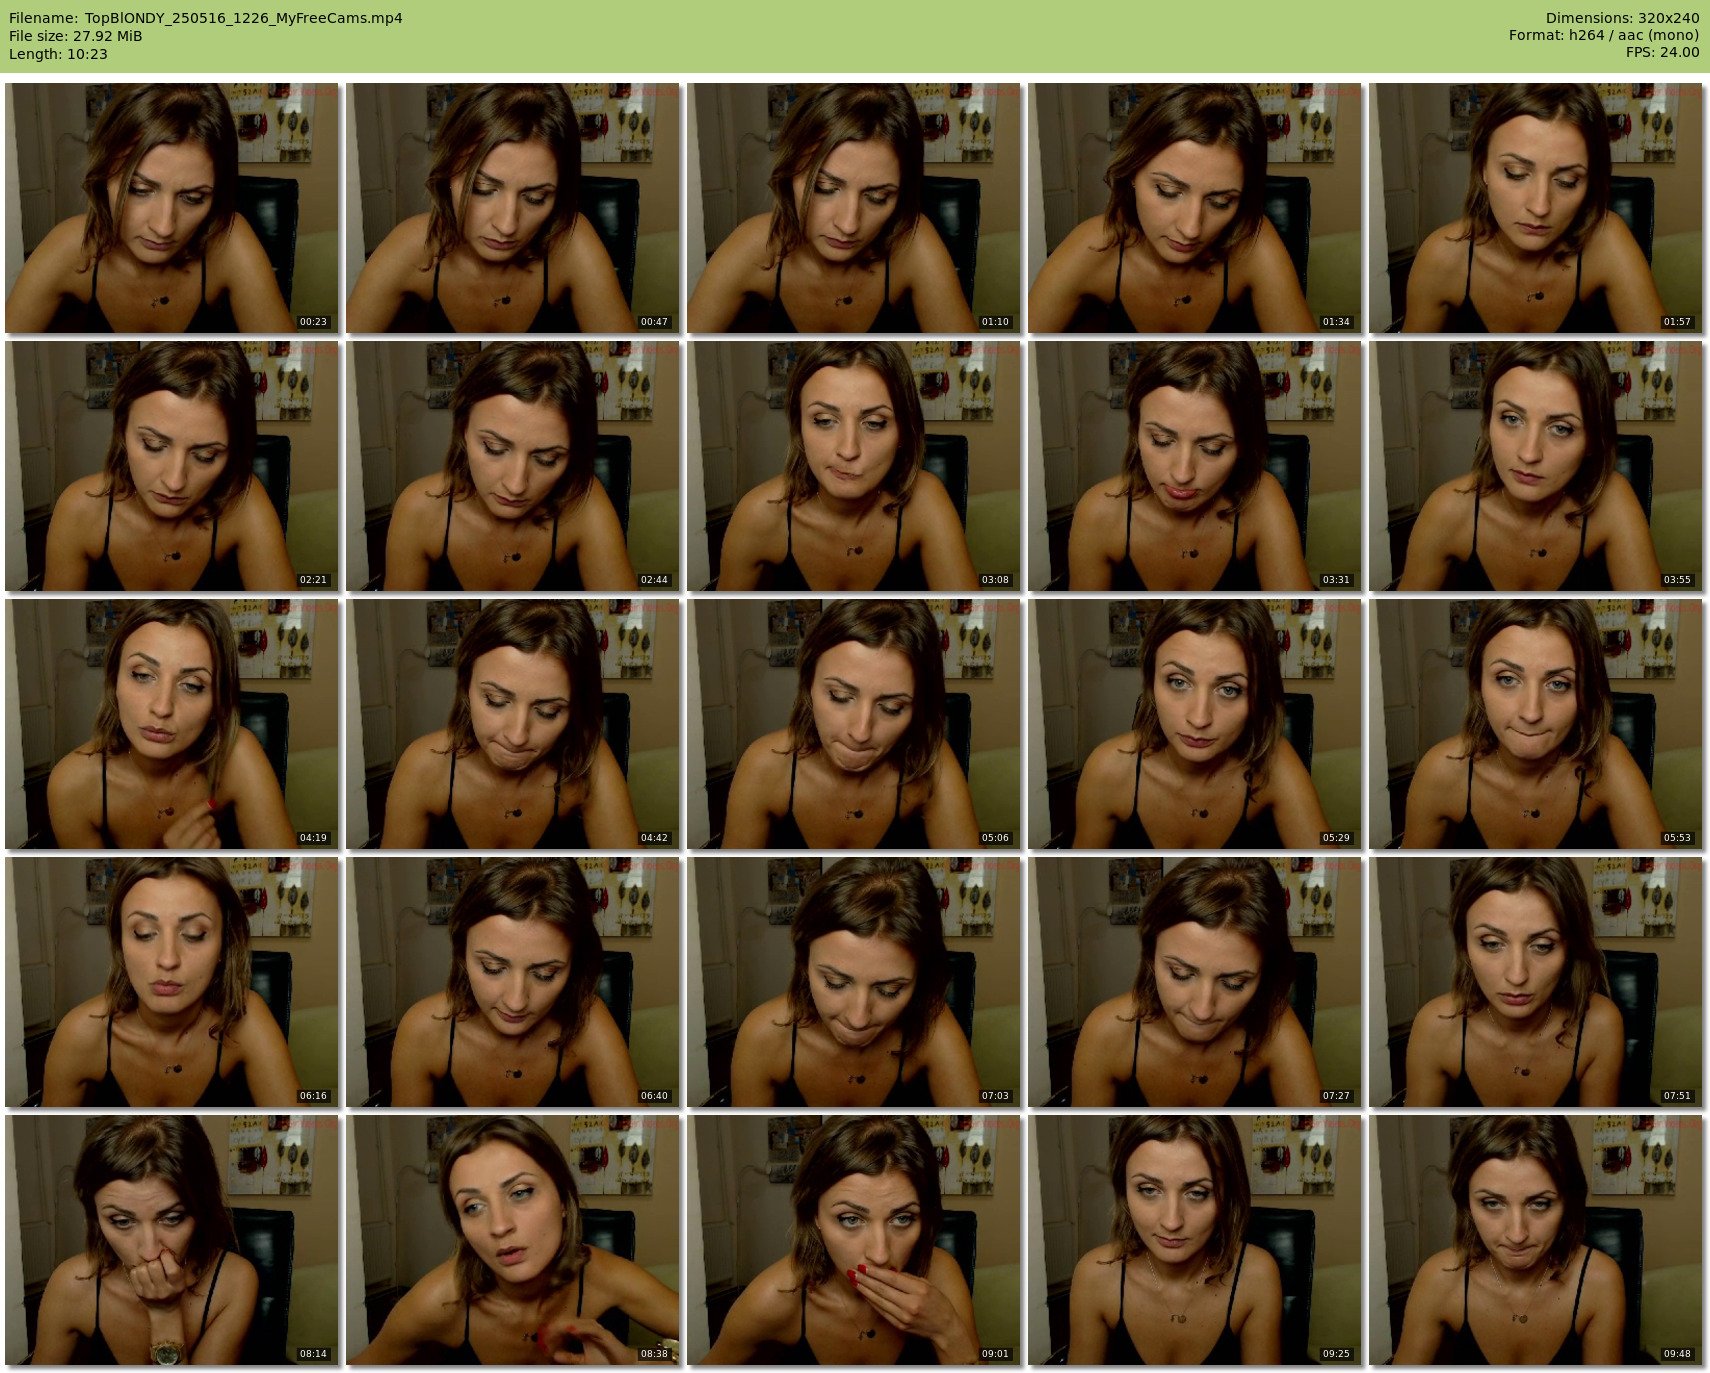The image size is (1710, 1373).
Task: Open the thumbnail at 04:42
Action: point(513,724)
